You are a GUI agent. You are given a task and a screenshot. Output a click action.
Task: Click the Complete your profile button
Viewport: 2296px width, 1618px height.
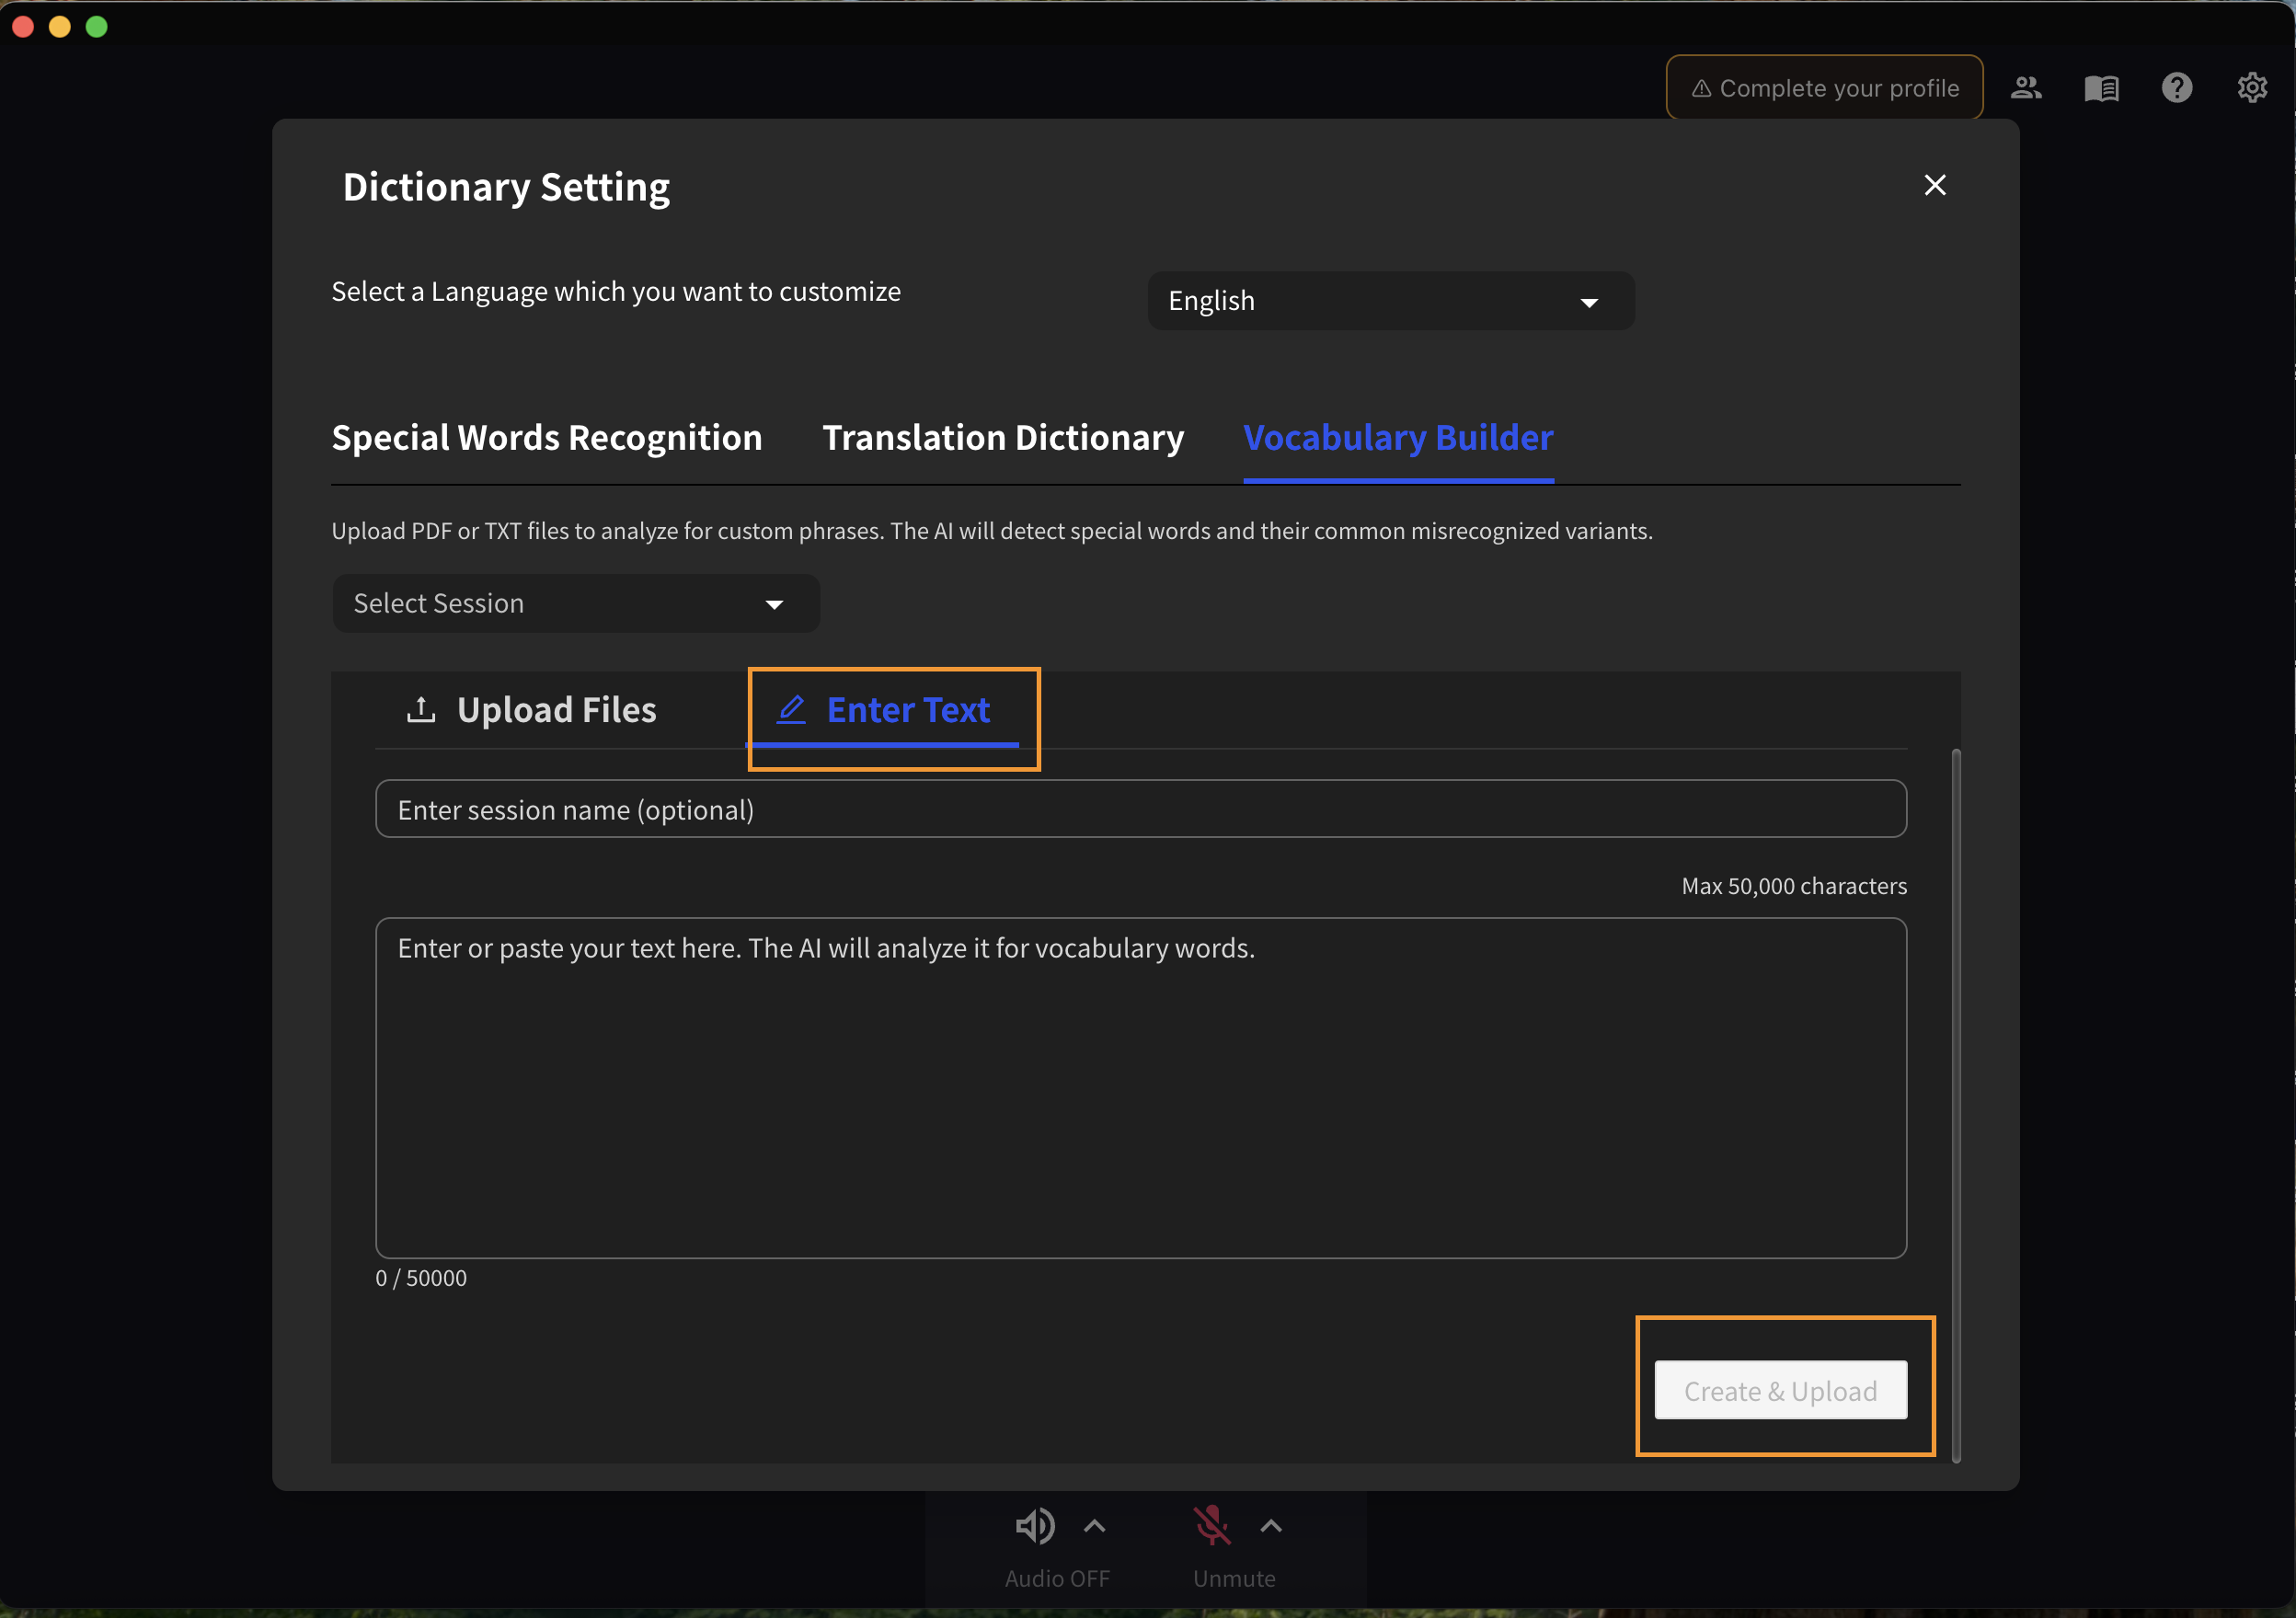coord(1824,88)
